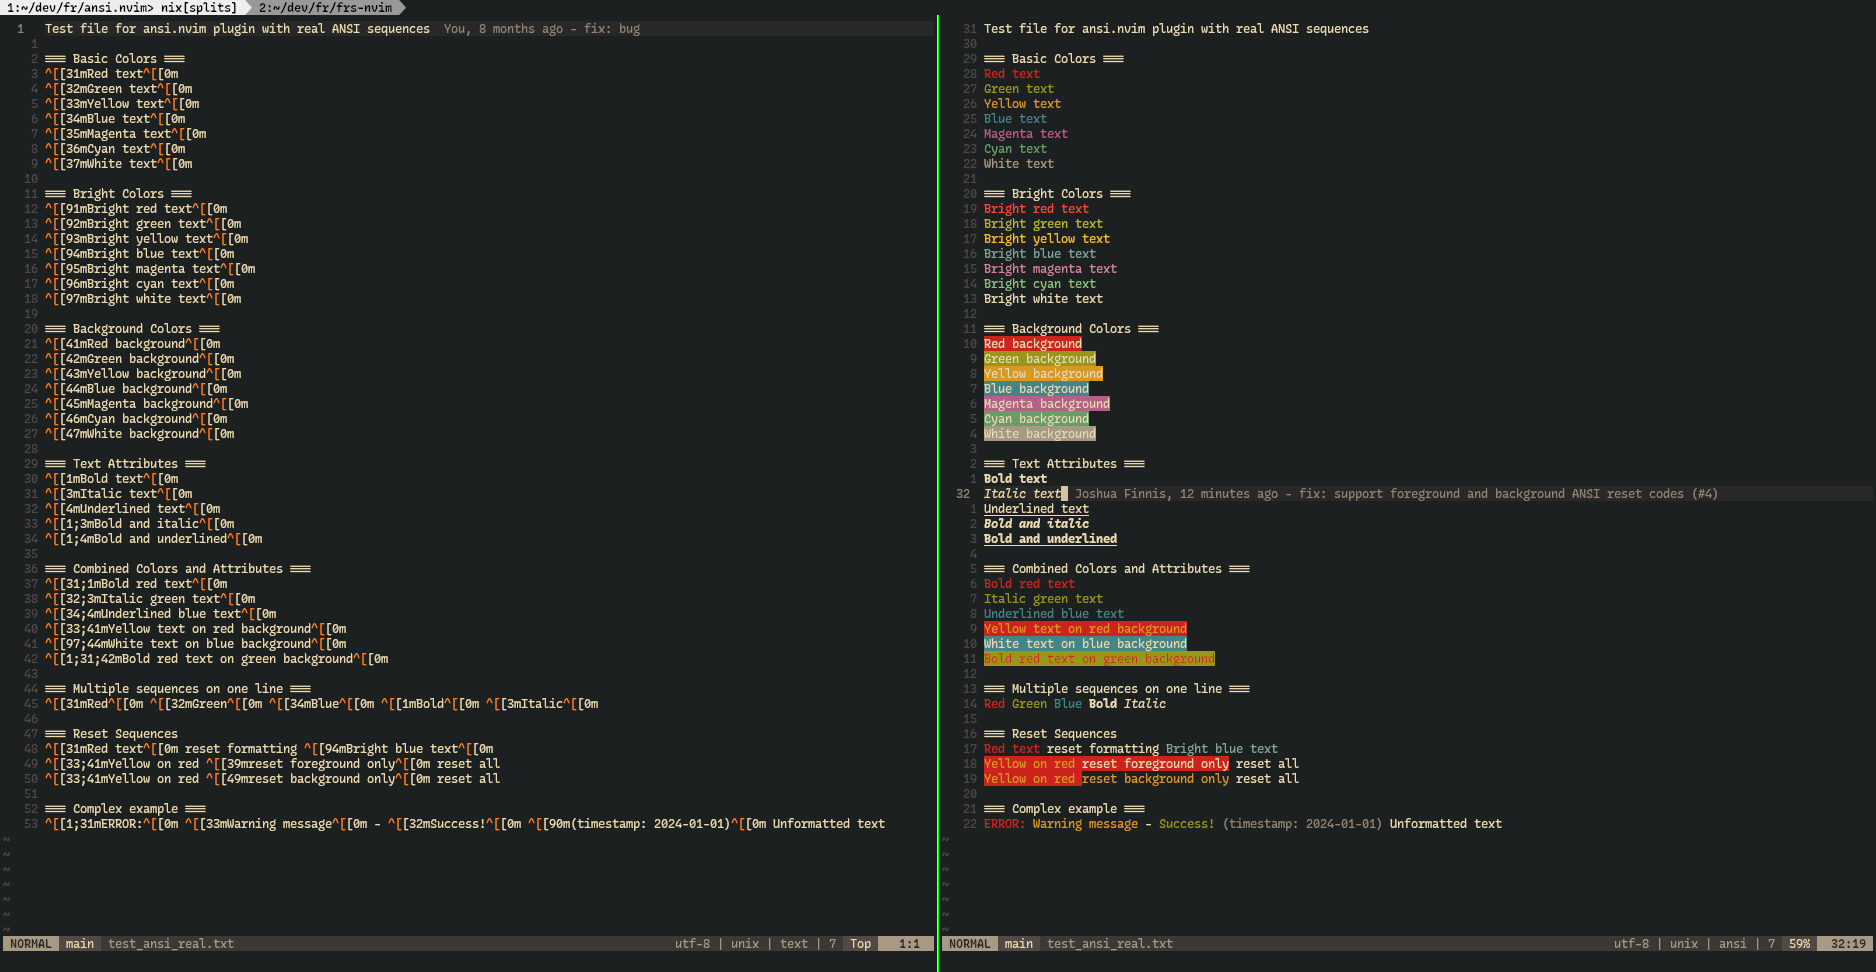Click the rendered 'ERROR:' text in right pane

point(1004,824)
